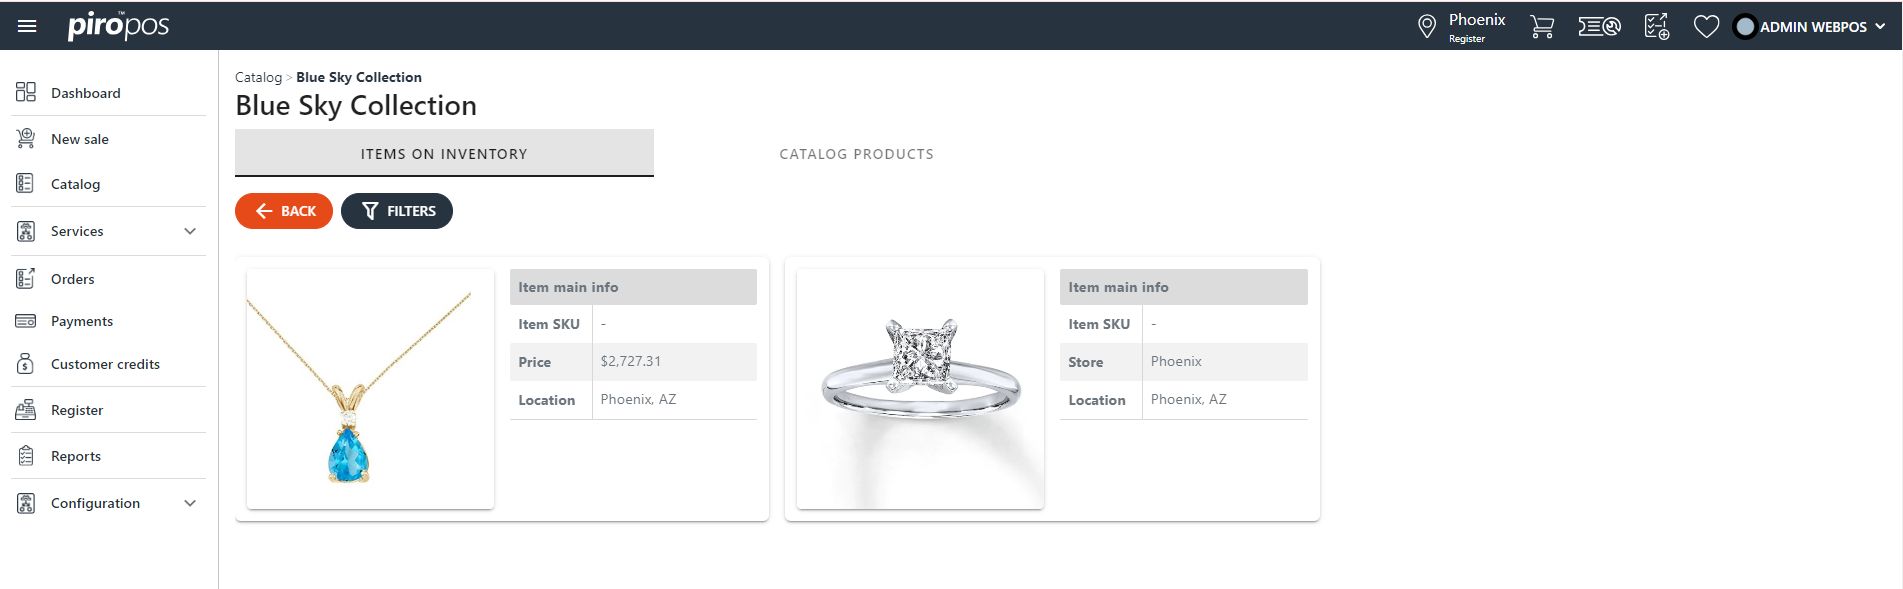This screenshot has width=1903, height=589.
Task: Go to Orders in the sidebar
Action: 73,279
